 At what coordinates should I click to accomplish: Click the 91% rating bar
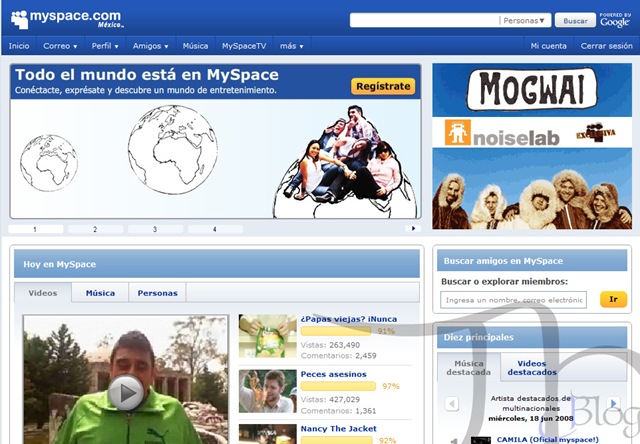pos(336,331)
